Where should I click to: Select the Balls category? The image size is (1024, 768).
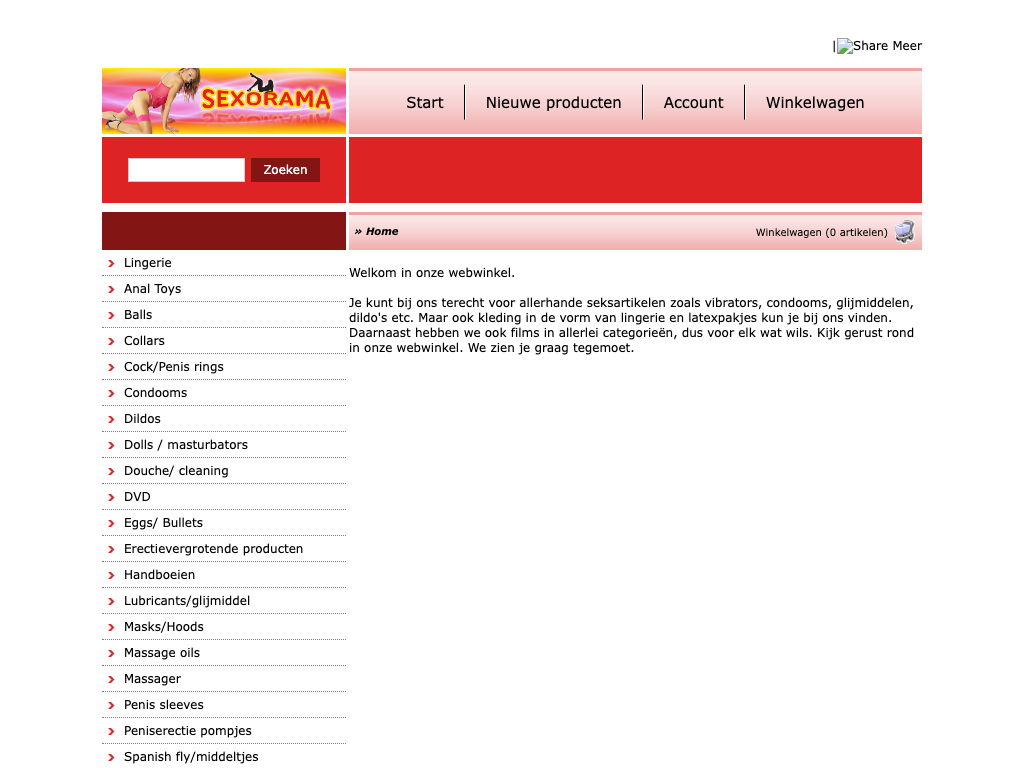138,315
